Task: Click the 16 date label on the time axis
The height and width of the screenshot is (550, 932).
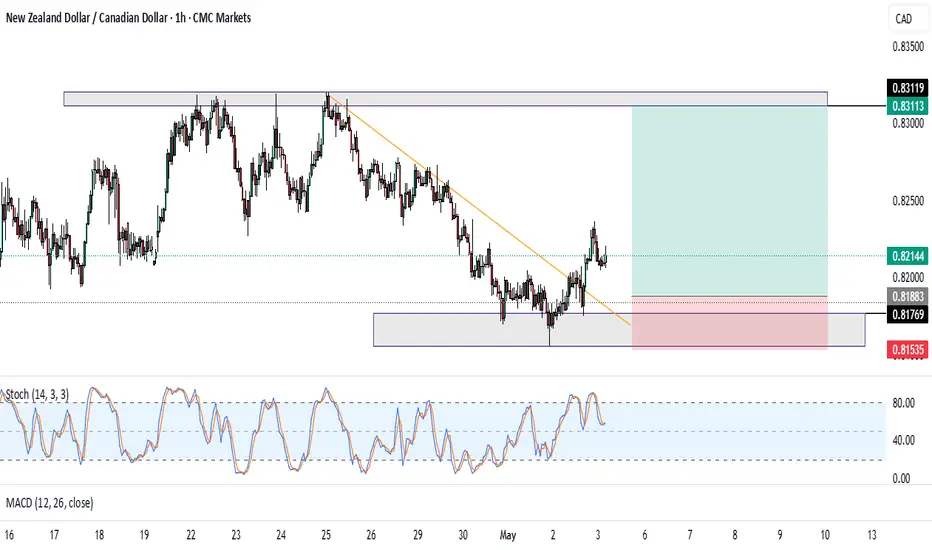Action: tap(9, 535)
